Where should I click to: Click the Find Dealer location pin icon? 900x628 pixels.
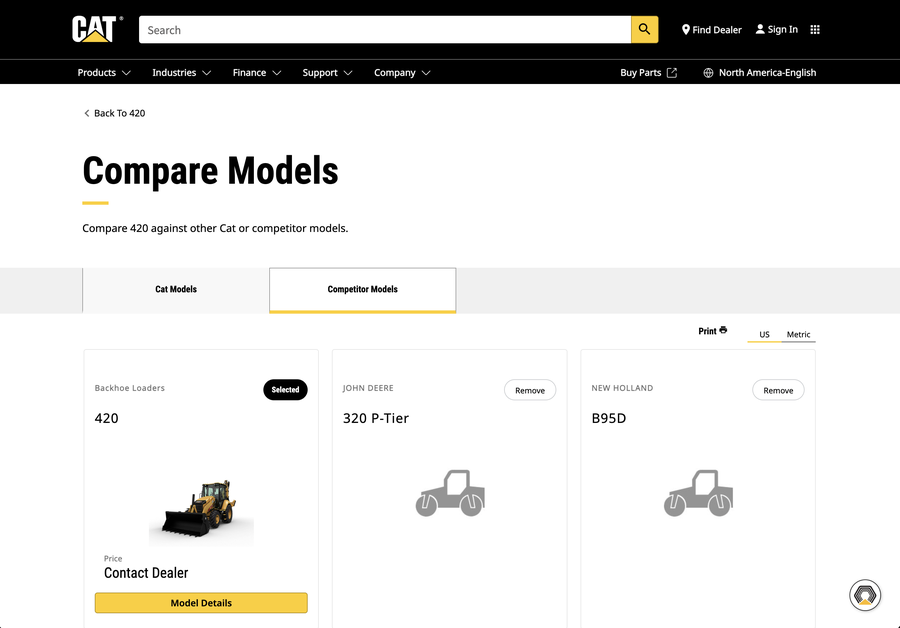[x=685, y=29]
